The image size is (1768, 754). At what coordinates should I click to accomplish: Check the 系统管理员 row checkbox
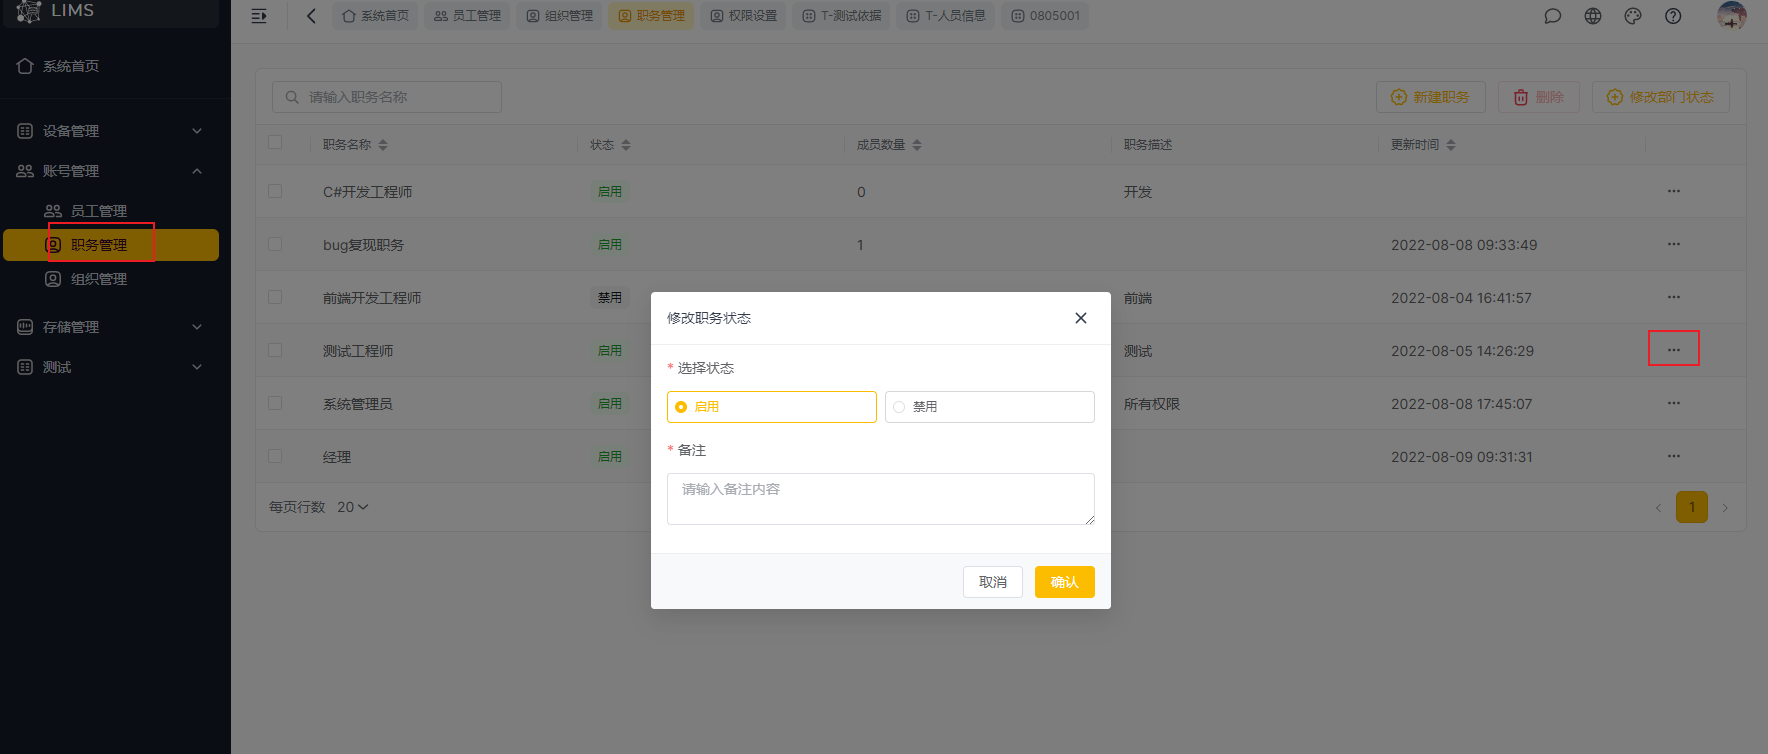point(275,403)
